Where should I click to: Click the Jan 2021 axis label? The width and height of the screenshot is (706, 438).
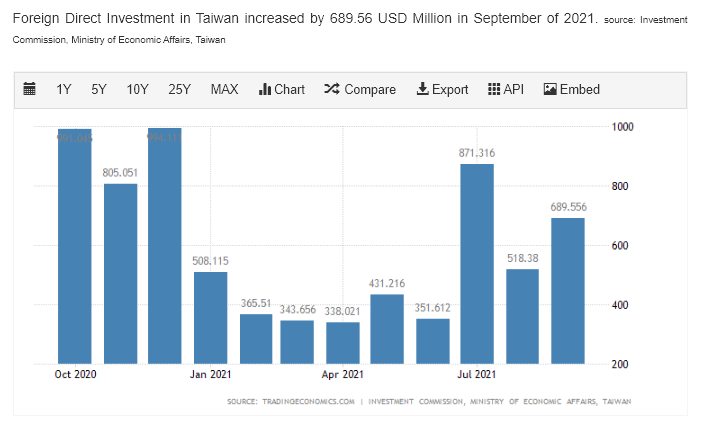(x=210, y=374)
